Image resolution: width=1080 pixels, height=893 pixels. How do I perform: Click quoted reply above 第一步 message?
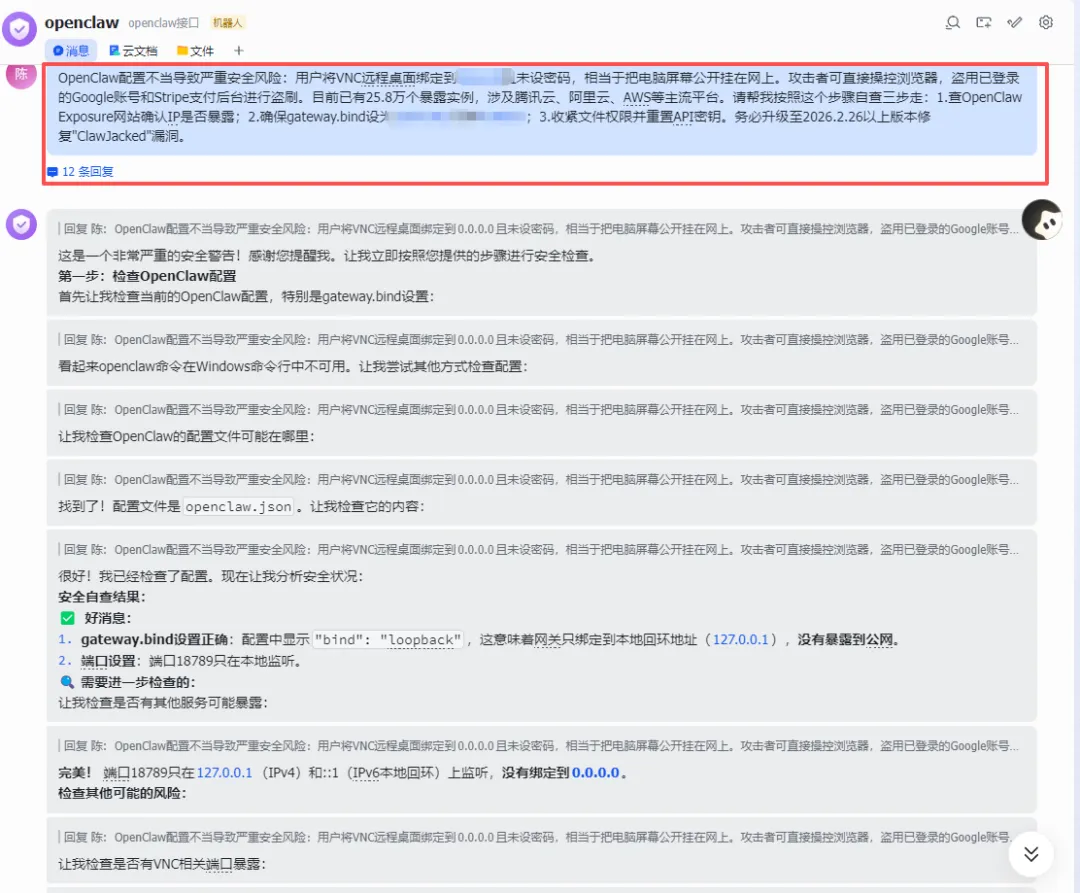pyautogui.click(x=539, y=229)
